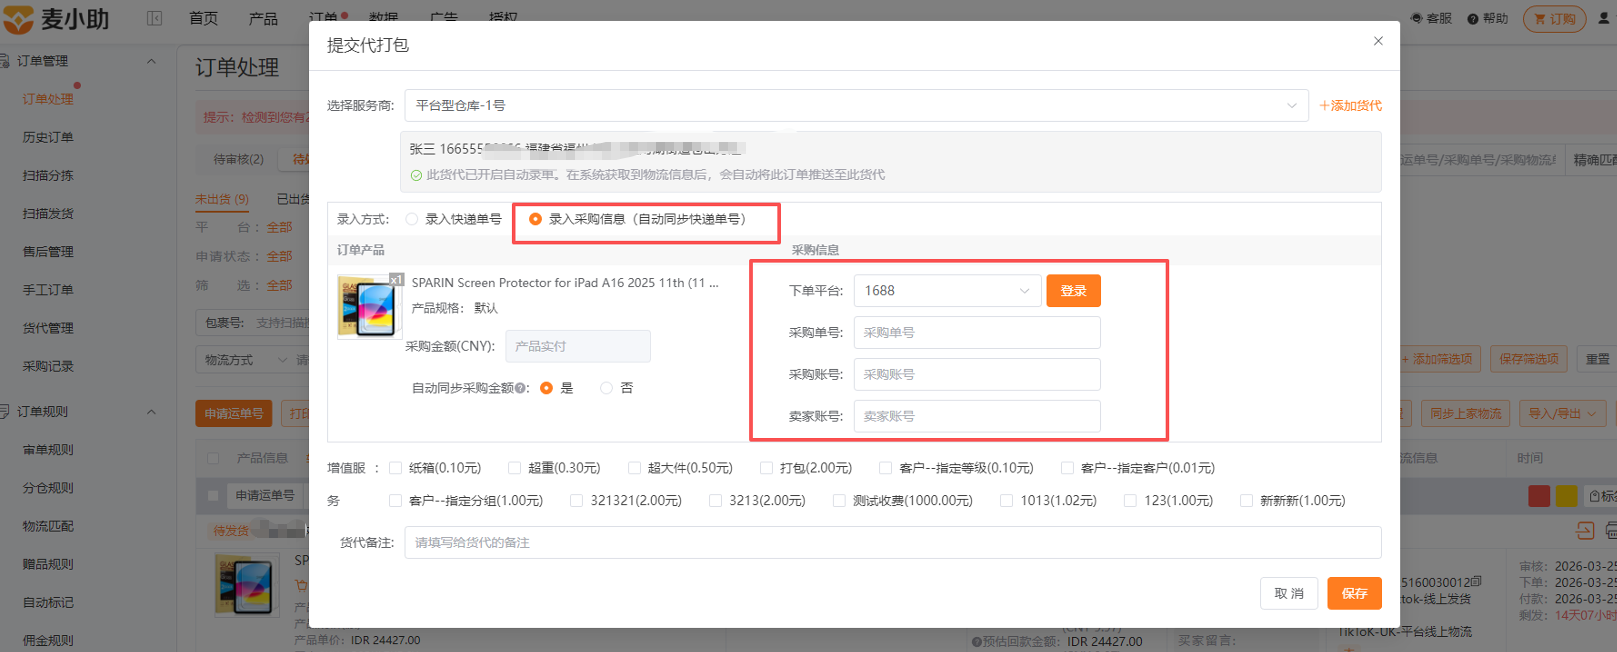Open 物流匹配 in the sidebar

(48, 526)
